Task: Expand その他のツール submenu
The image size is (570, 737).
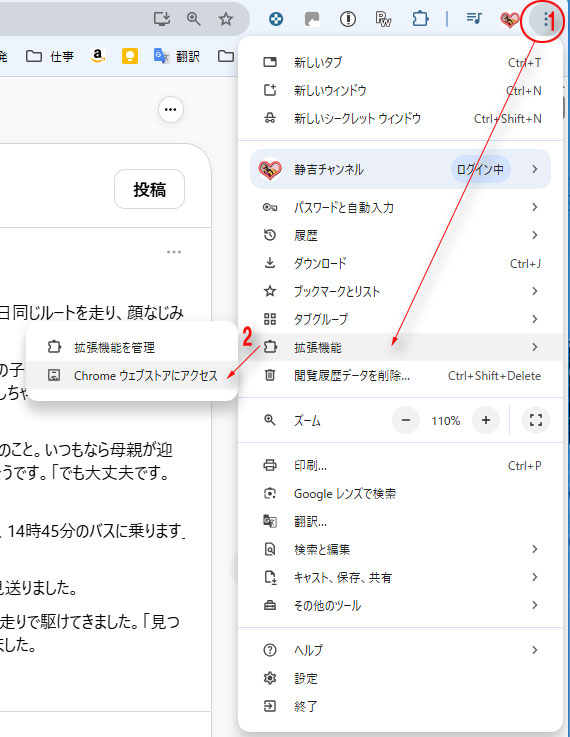Action: click(400, 605)
